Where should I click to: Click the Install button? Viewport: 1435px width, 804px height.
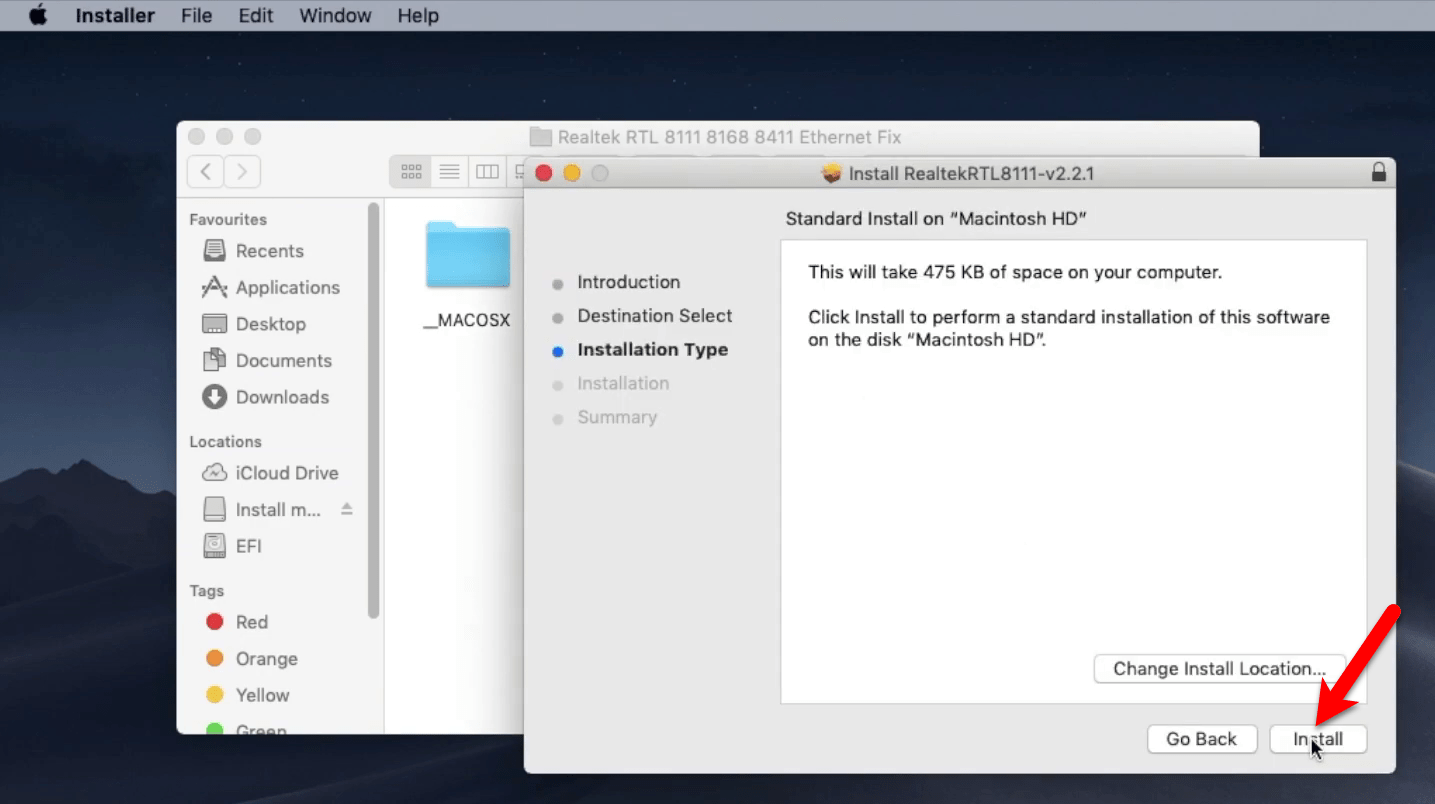point(1317,739)
